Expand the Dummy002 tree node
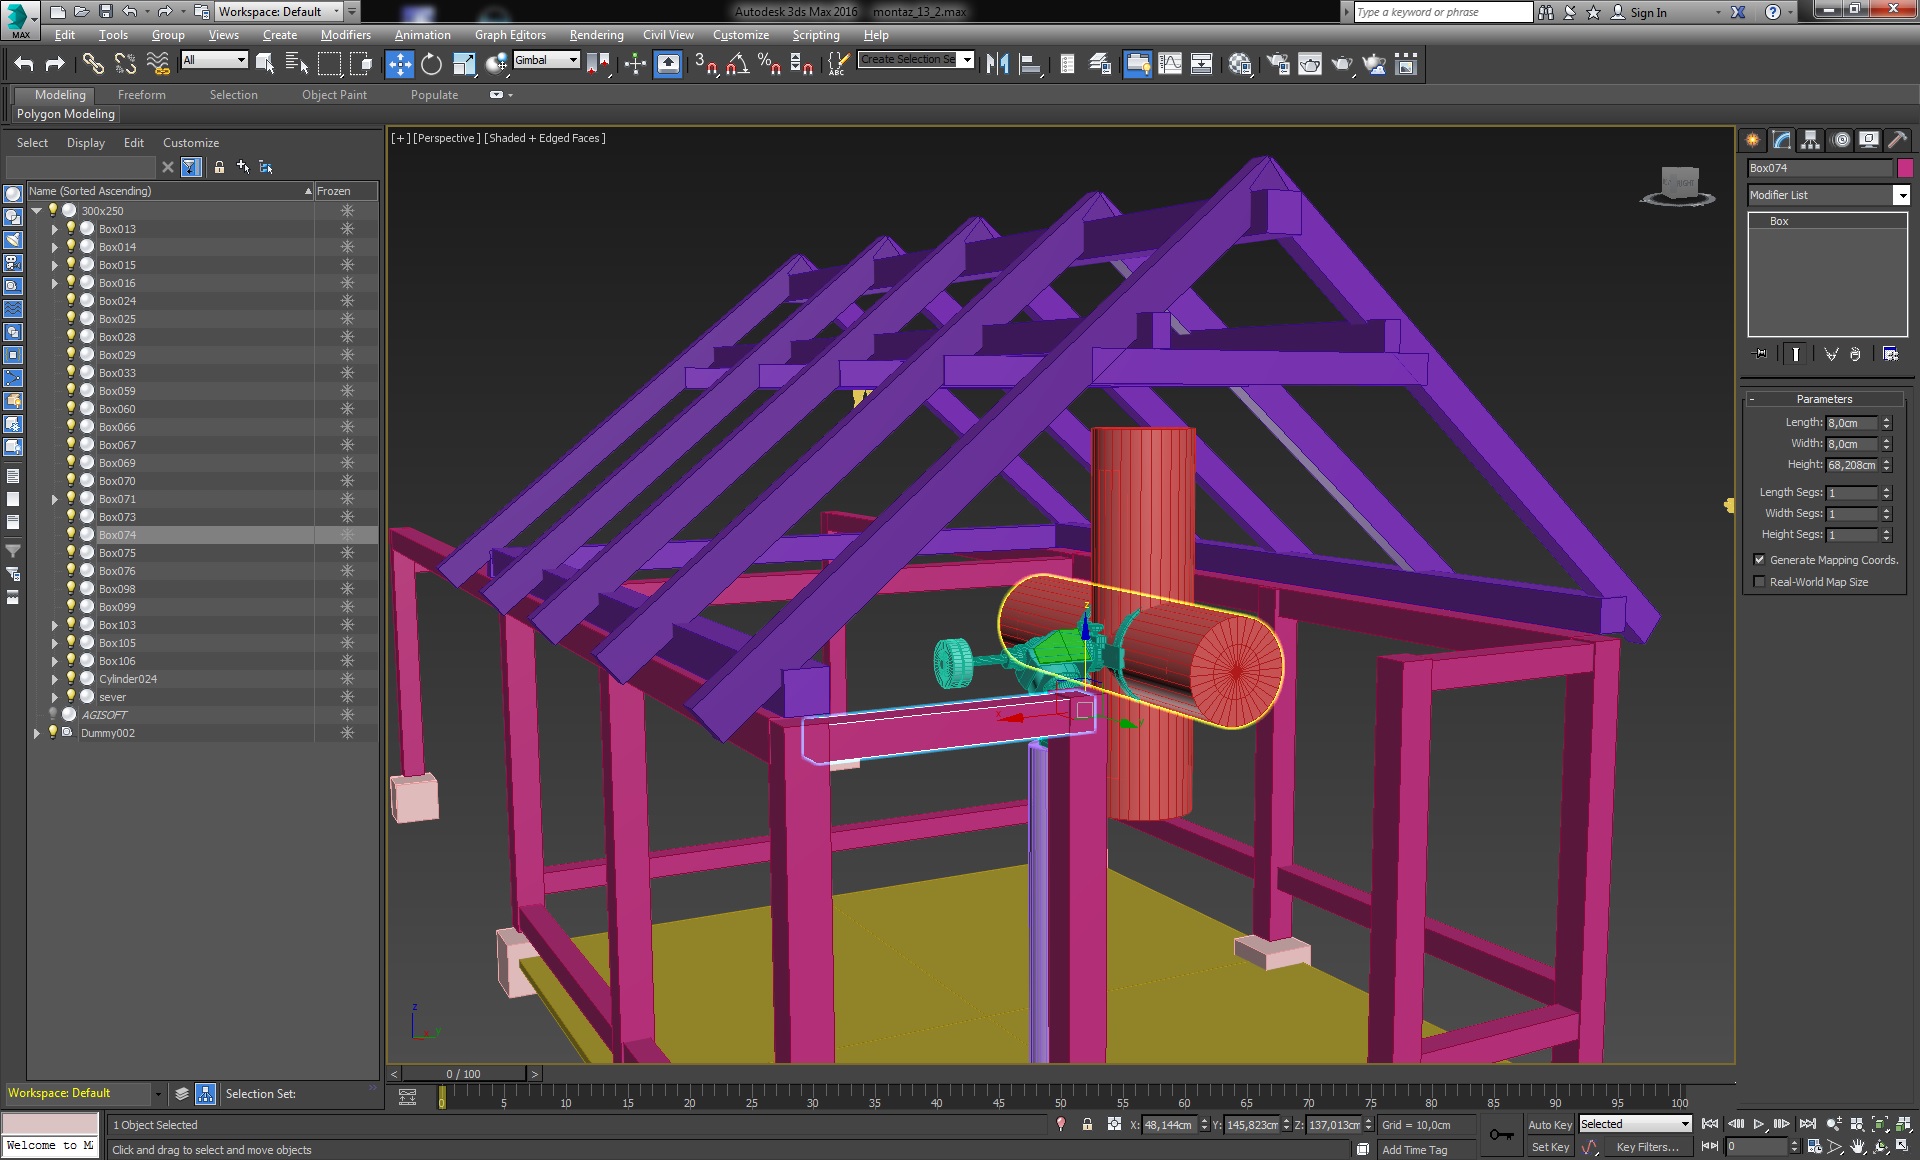Image resolution: width=1920 pixels, height=1160 pixels. click(37, 733)
